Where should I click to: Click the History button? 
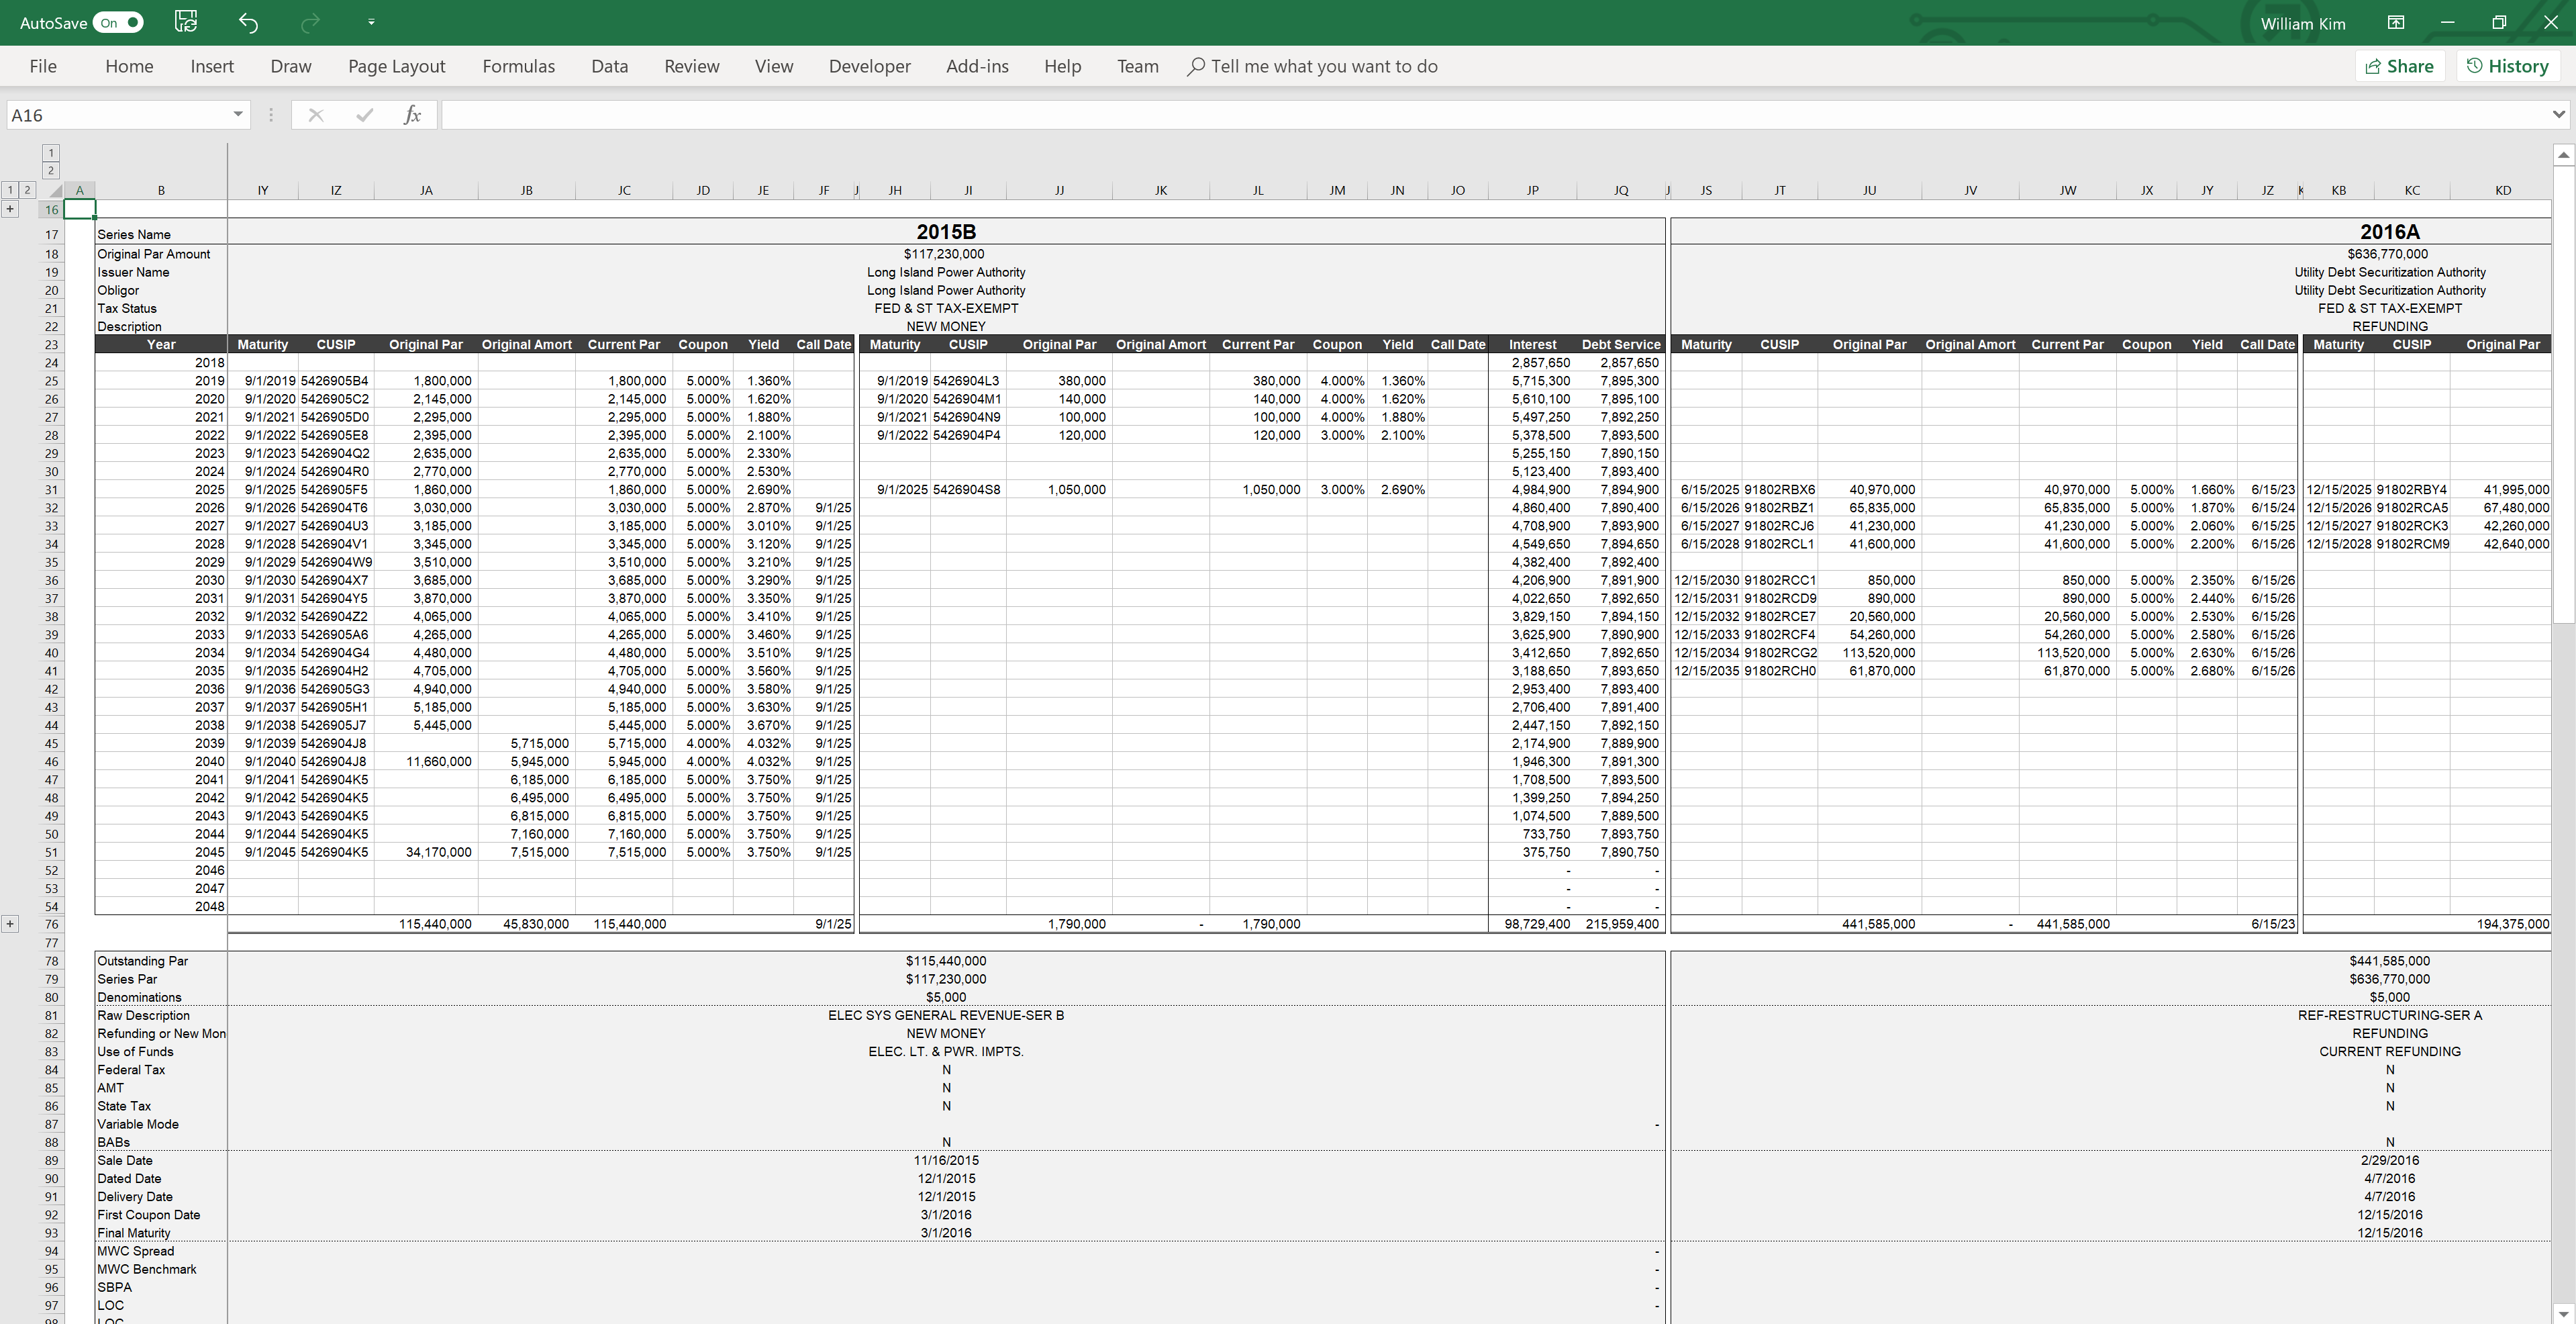coord(2507,66)
